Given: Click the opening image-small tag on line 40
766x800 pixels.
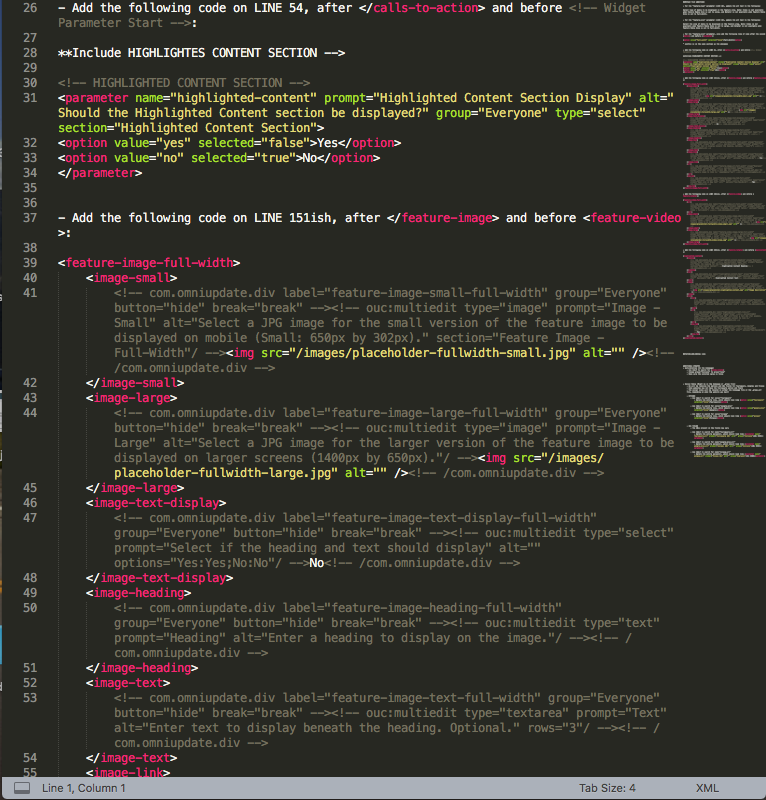Looking at the screenshot, I should point(132,278).
